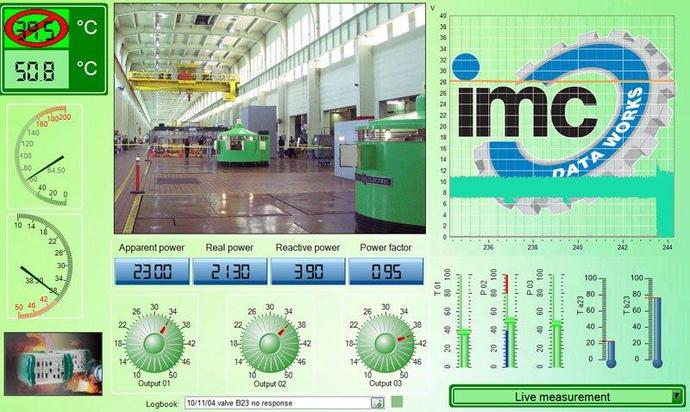Click the Output 03 rotary knob

pos(385,343)
